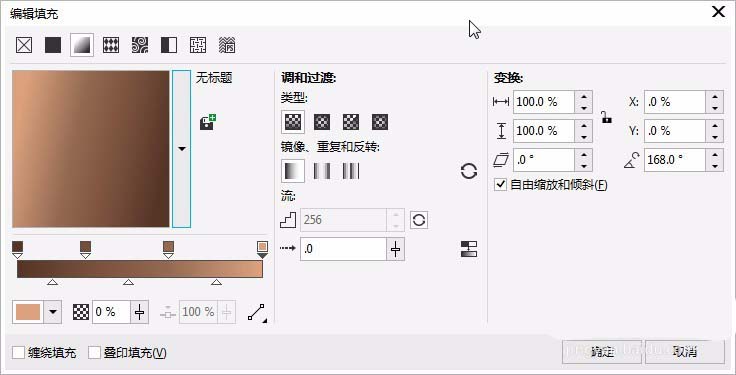Image resolution: width=736 pixels, height=375 pixels.
Task: Increase skew angle with up arrow
Action: pyautogui.click(x=583, y=155)
